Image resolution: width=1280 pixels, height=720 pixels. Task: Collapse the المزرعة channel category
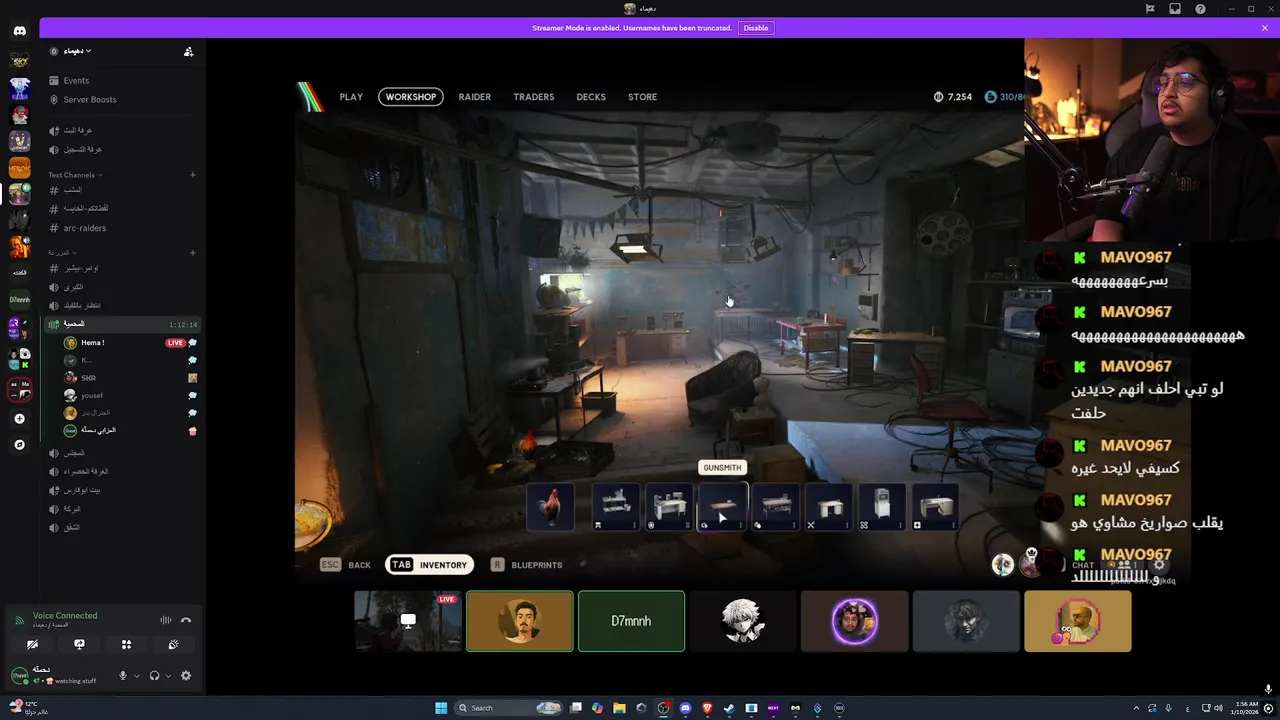[61, 252]
